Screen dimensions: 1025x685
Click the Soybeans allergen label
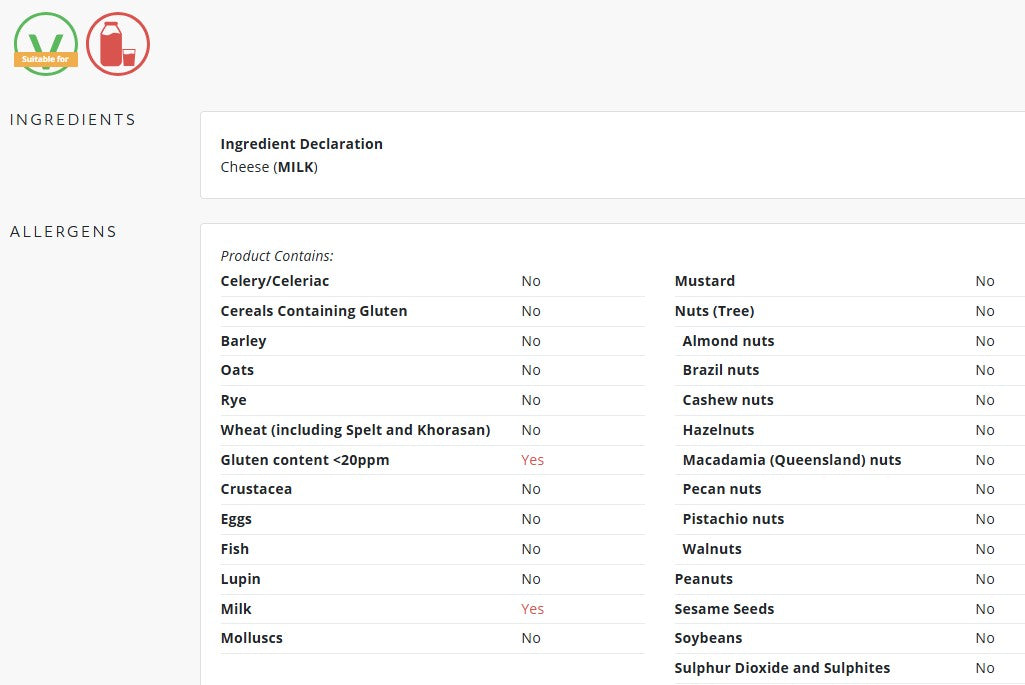(x=708, y=638)
